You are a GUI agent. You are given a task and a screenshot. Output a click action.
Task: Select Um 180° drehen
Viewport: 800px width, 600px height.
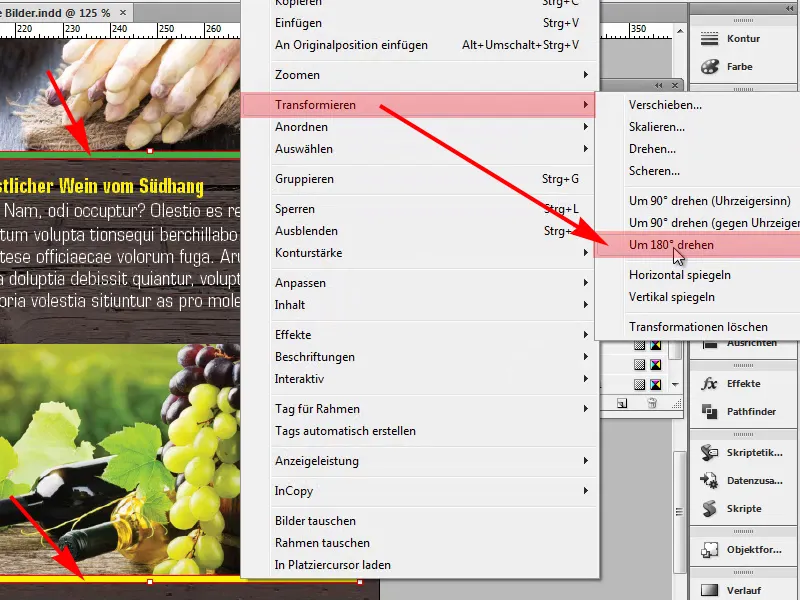pos(698,245)
